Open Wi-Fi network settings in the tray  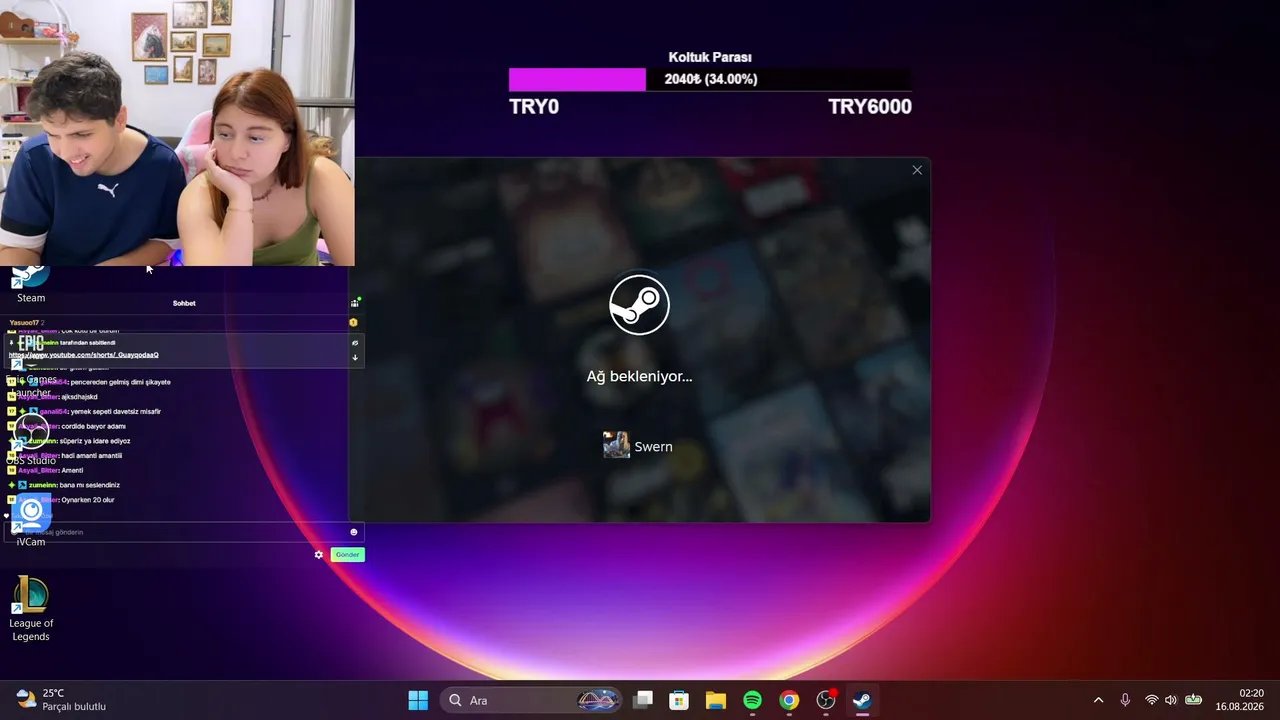pyautogui.click(x=1152, y=700)
